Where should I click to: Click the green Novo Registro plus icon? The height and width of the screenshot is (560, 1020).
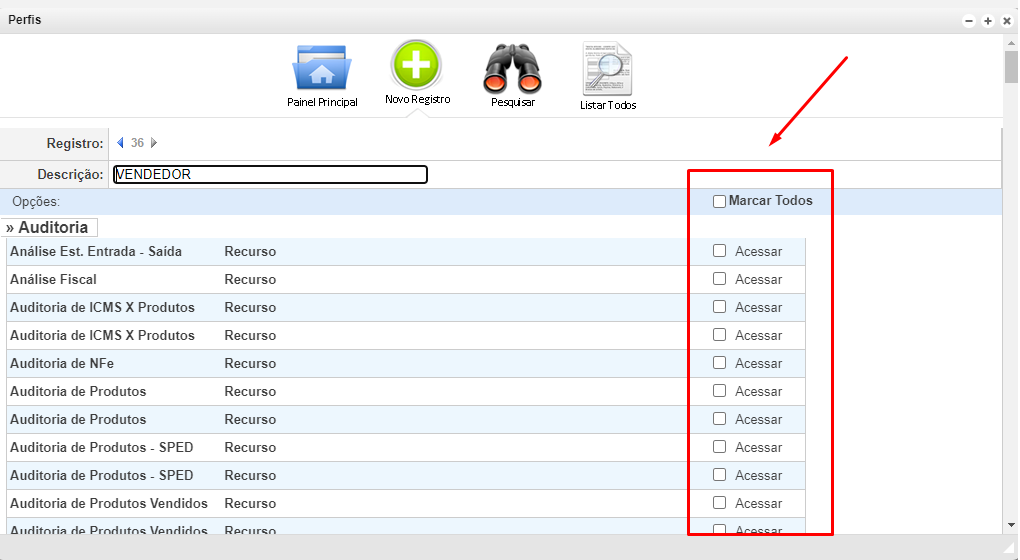pyautogui.click(x=416, y=65)
